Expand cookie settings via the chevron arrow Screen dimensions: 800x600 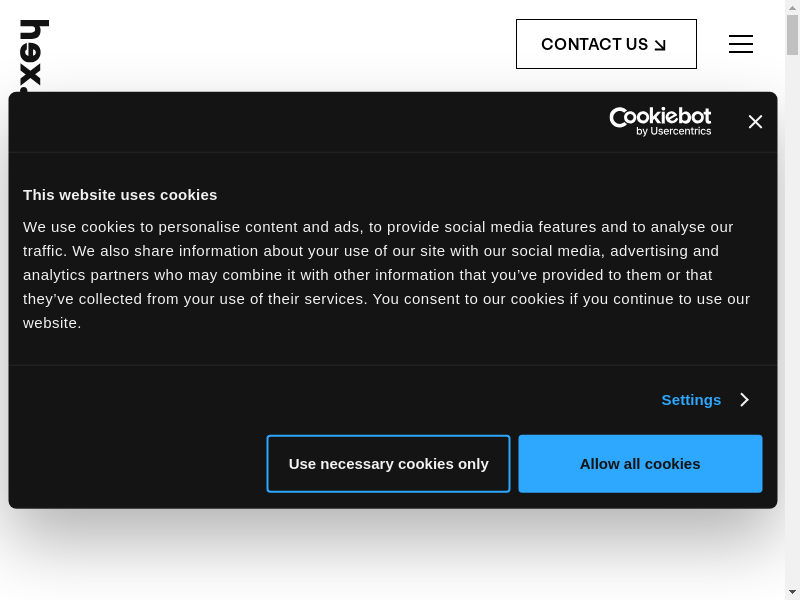(745, 400)
